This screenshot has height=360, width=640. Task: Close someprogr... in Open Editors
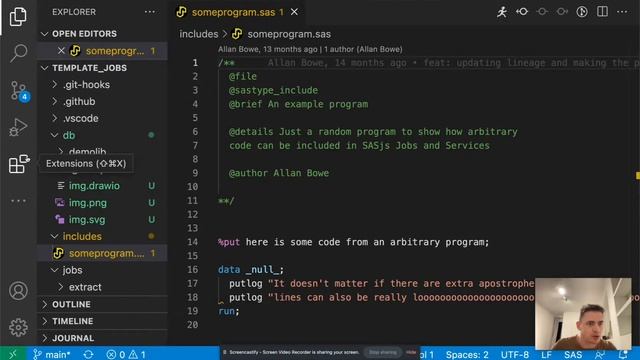61,51
